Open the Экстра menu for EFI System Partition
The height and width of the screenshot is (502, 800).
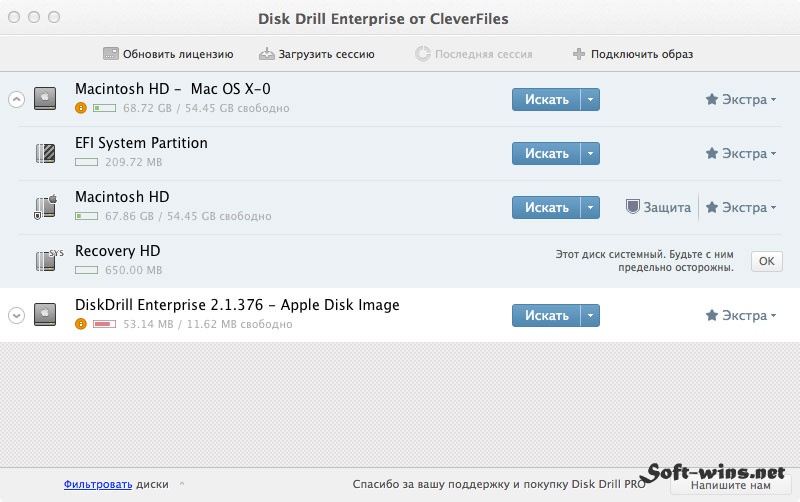click(741, 153)
